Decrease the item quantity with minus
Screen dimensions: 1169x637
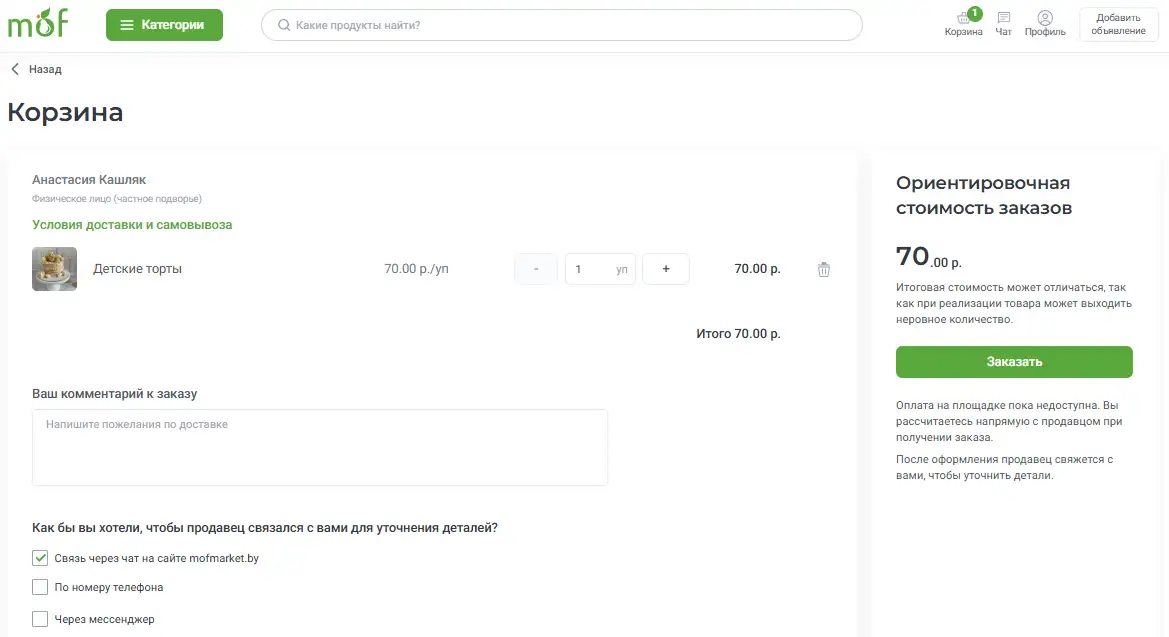(x=536, y=269)
